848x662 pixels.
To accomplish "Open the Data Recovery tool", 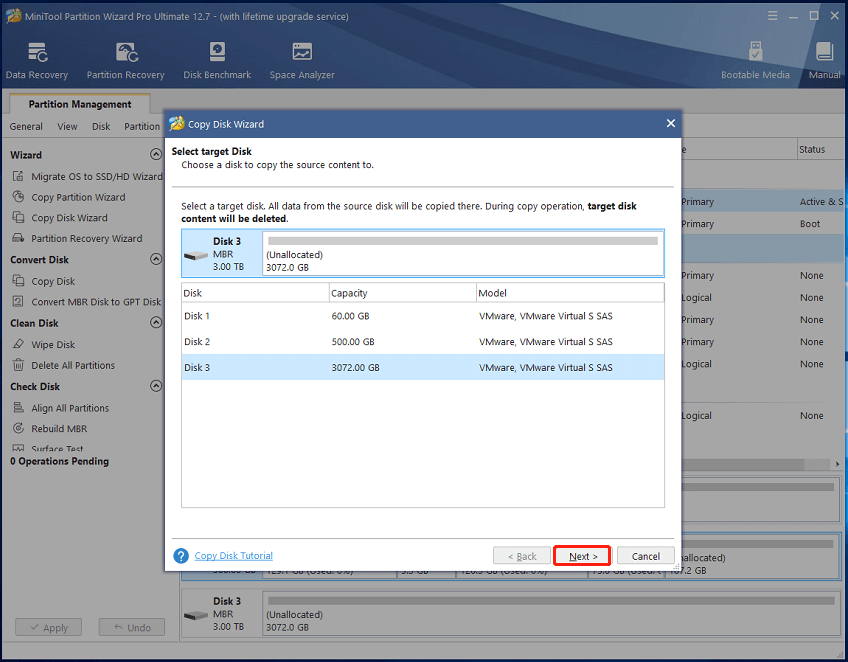I will 37,61.
